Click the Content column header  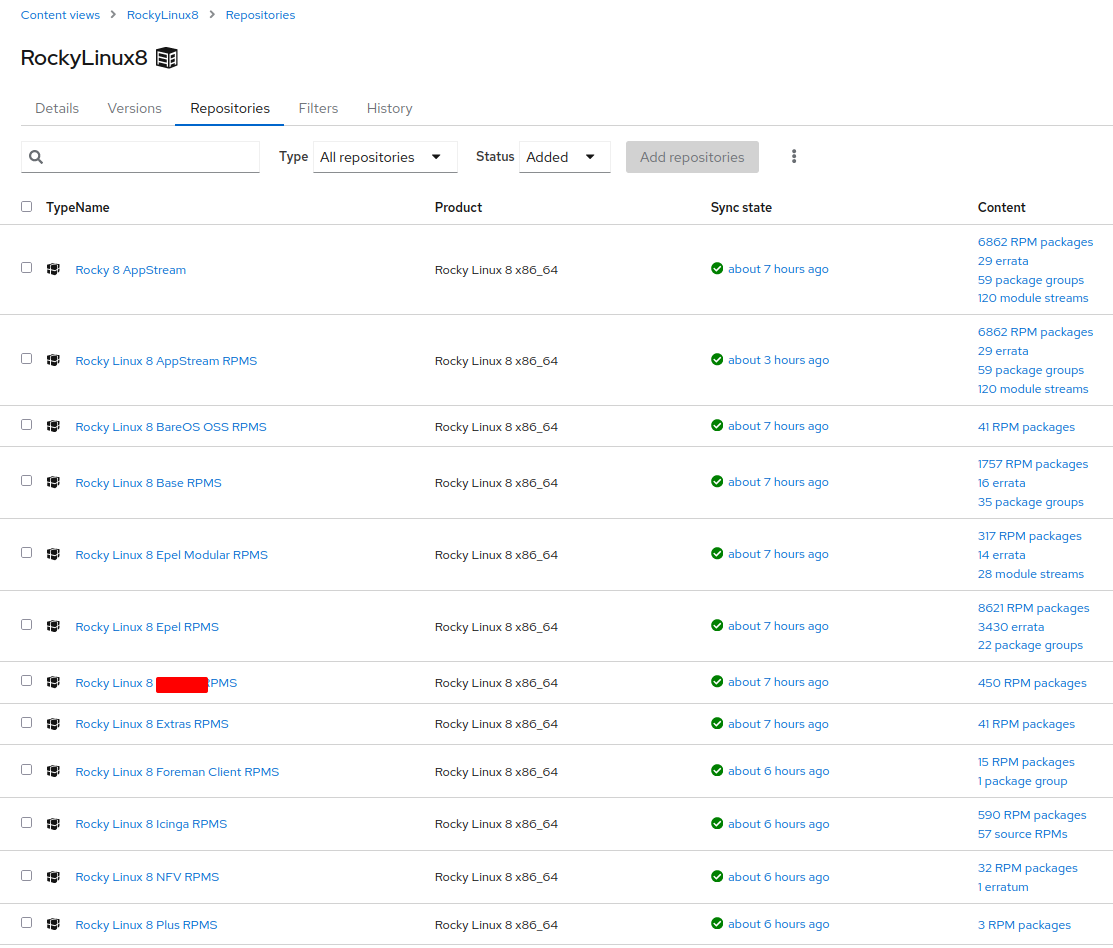tap(1001, 207)
